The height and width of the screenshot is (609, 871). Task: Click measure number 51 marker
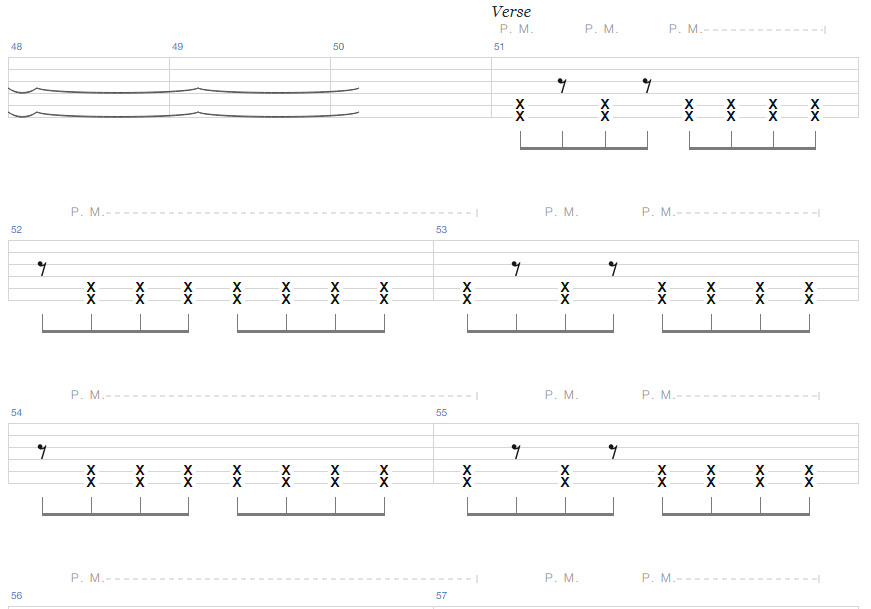(x=499, y=47)
